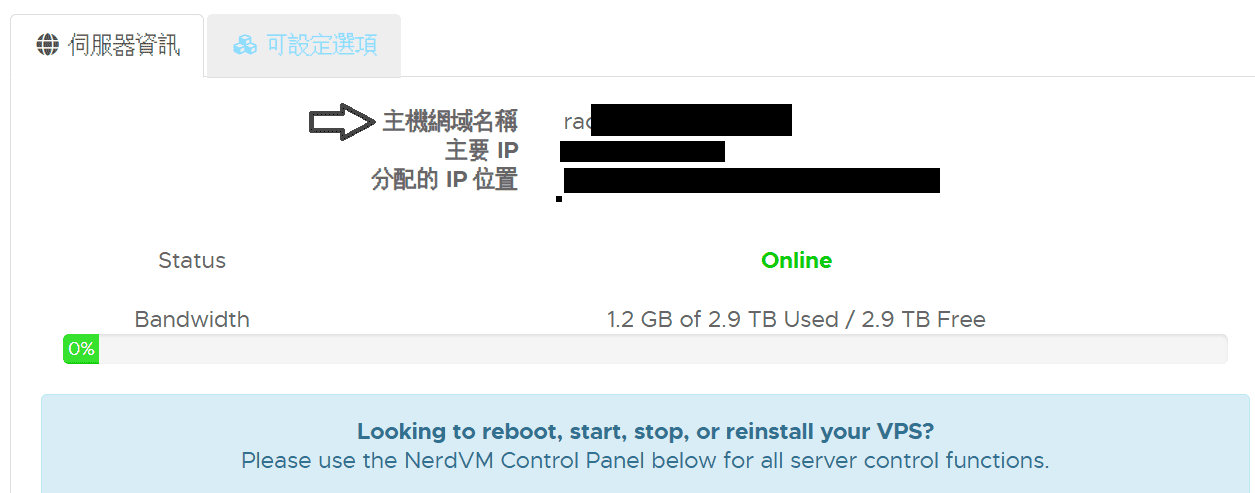
Task: Click the arrow pointing to 主機網域名稱
Action: click(x=342, y=121)
